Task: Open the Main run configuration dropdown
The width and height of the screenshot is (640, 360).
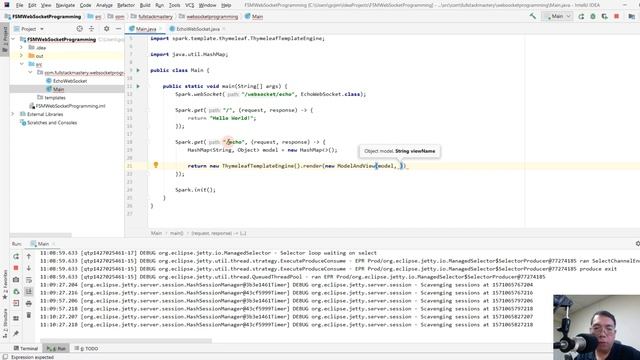Action: (x=558, y=16)
